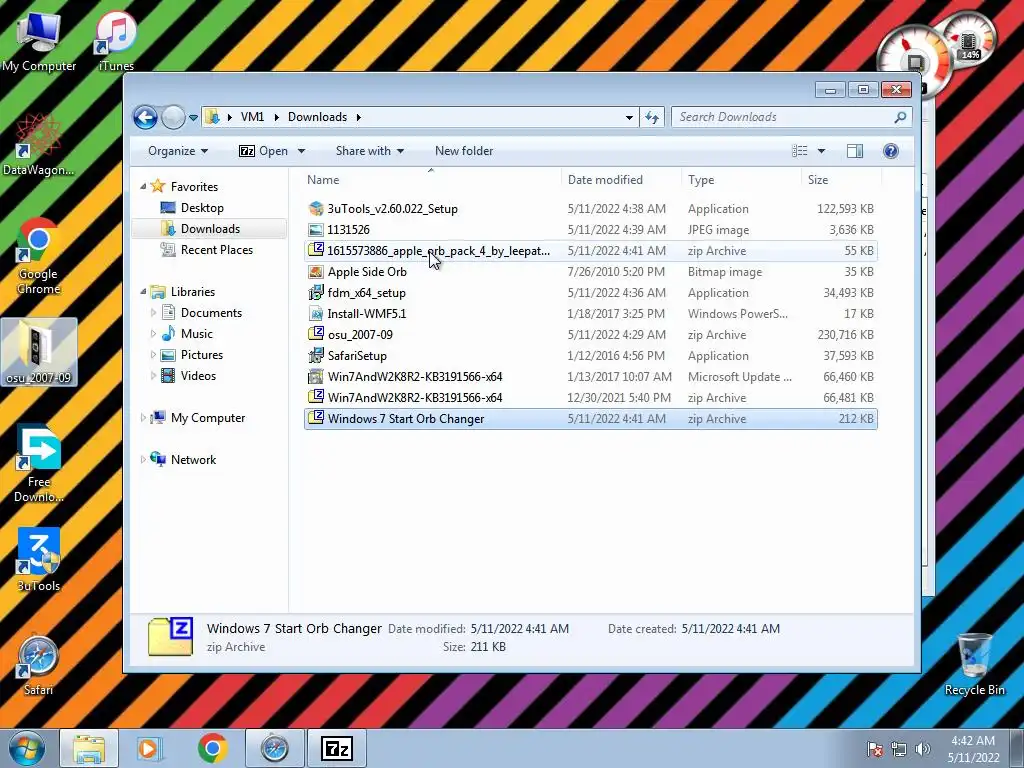Viewport: 1024px width, 768px height.
Task: Open Explorer help
Action: 890,151
